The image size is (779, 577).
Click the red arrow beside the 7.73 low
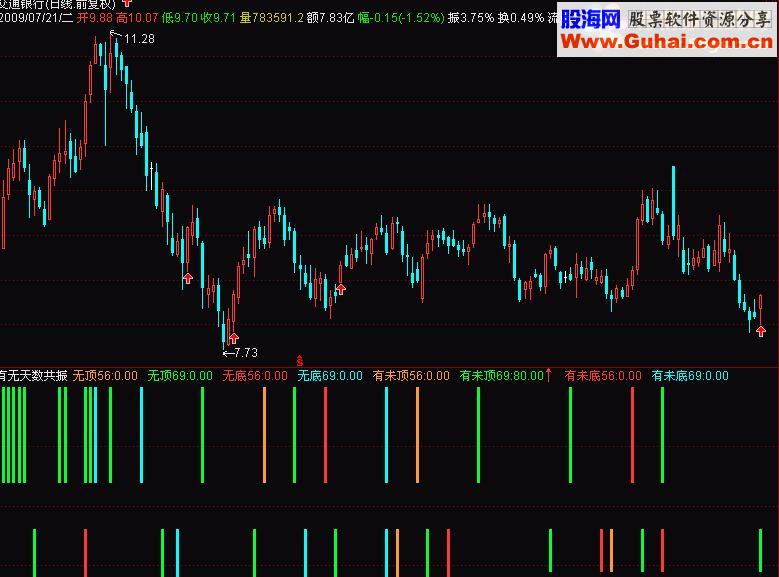coord(234,338)
